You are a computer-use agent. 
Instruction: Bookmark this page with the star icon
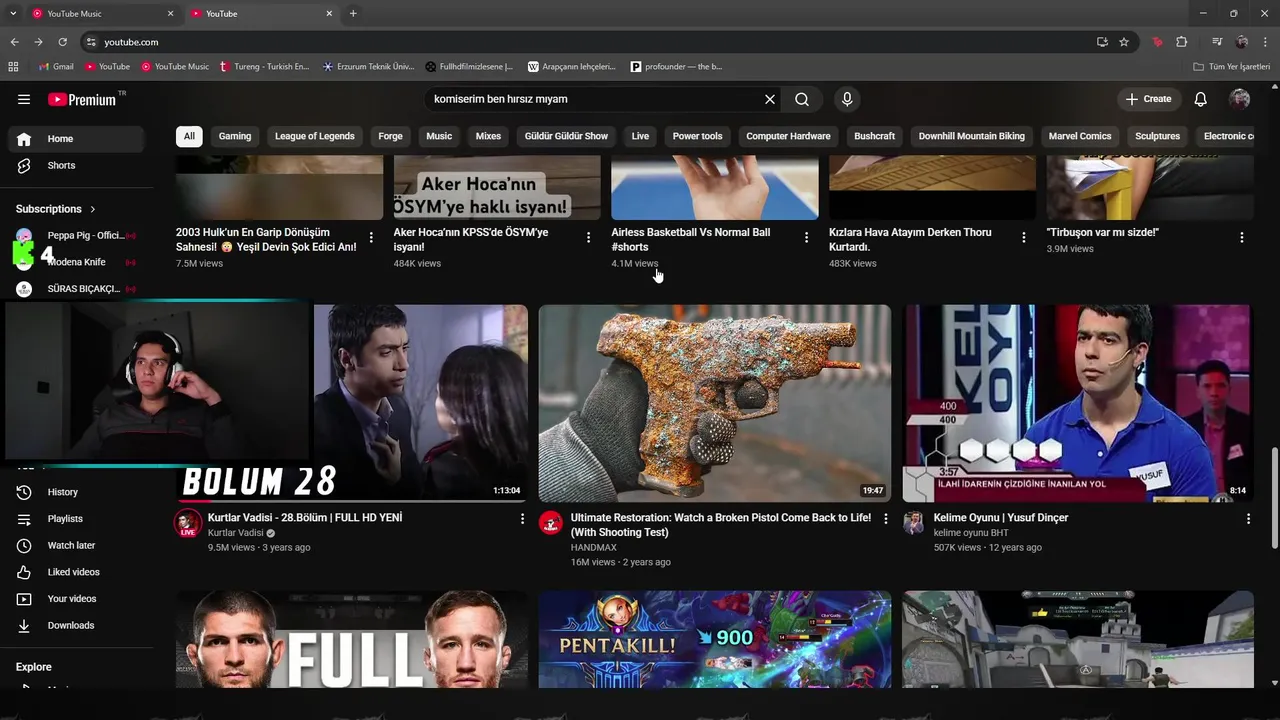pos(1124,42)
